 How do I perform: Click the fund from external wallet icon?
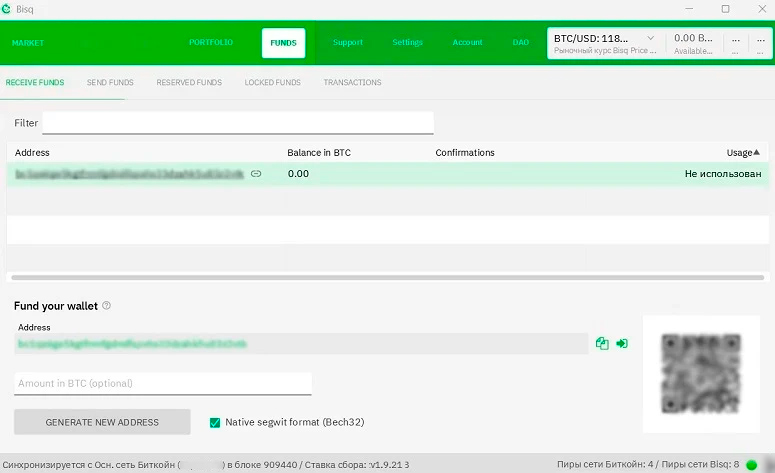click(x=622, y=343)
